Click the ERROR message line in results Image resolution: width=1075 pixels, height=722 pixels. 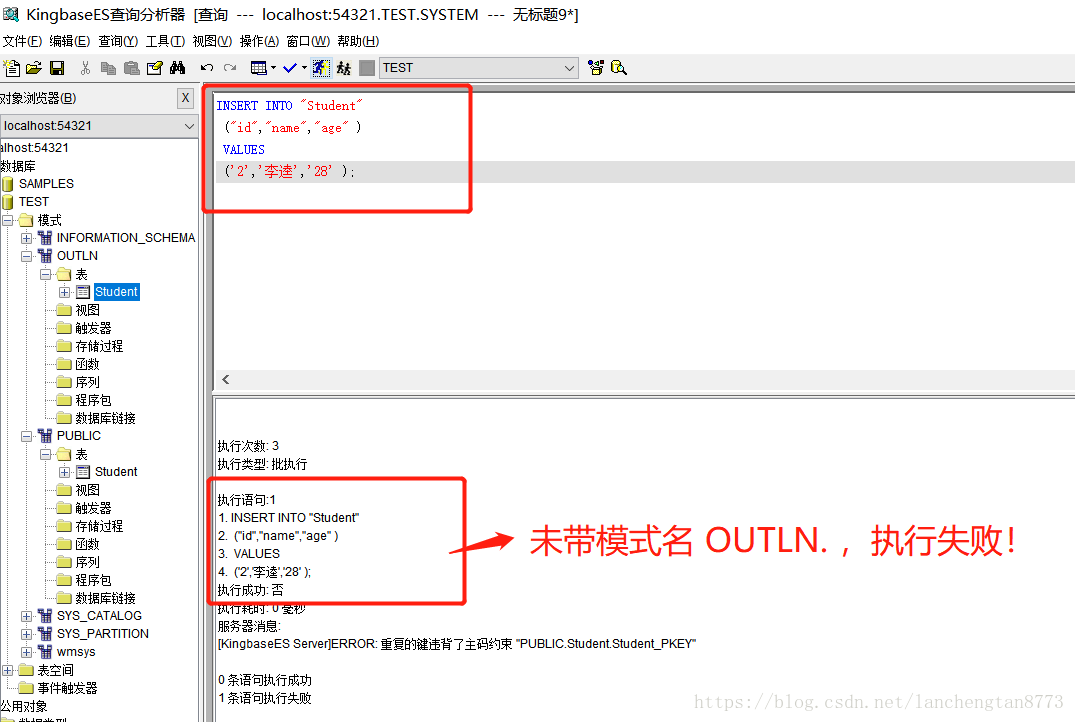tap(457, 644)
